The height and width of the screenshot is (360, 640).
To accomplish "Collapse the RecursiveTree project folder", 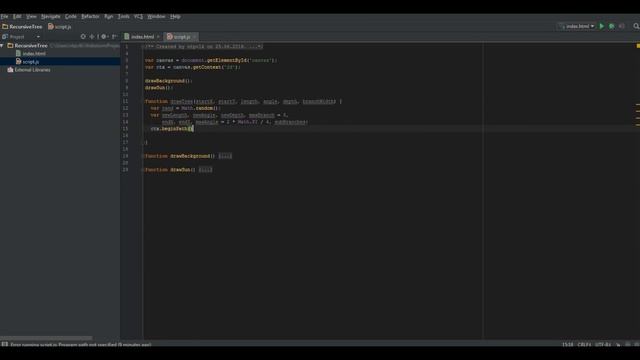I will (x=2, y=46).
